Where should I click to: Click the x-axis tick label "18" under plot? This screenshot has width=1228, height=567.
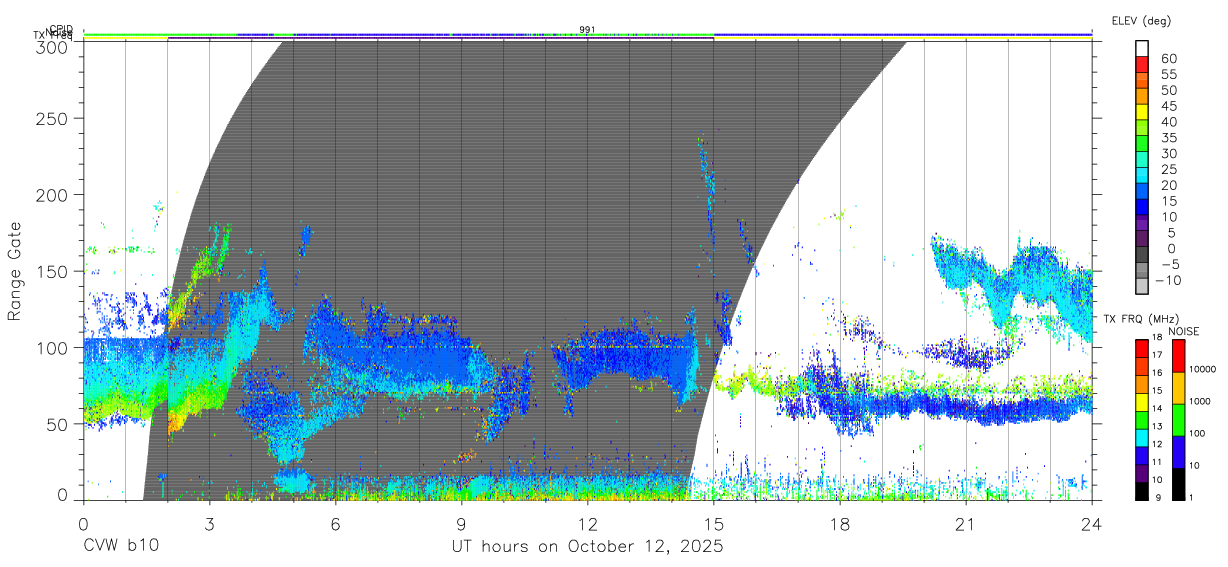(x=839, y=523)
